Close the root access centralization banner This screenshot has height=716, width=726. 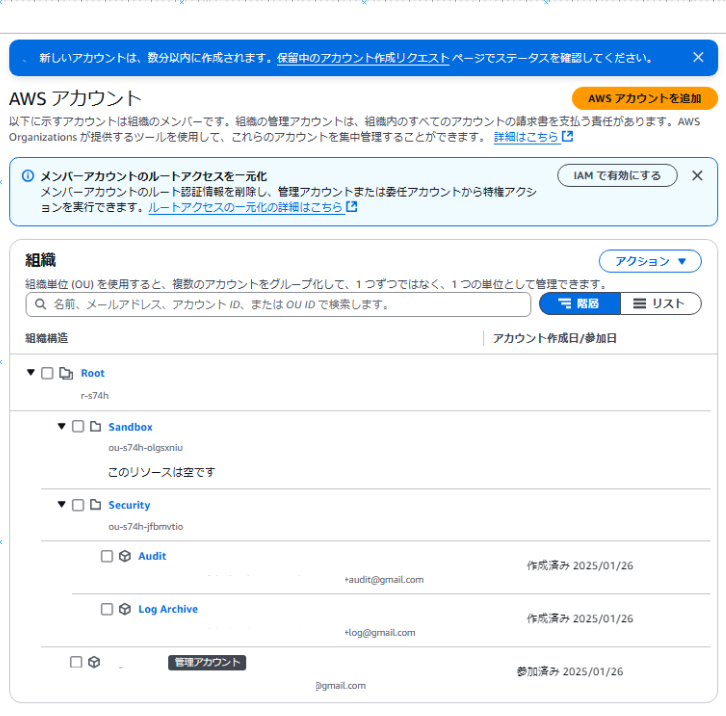tap(697, 176)
